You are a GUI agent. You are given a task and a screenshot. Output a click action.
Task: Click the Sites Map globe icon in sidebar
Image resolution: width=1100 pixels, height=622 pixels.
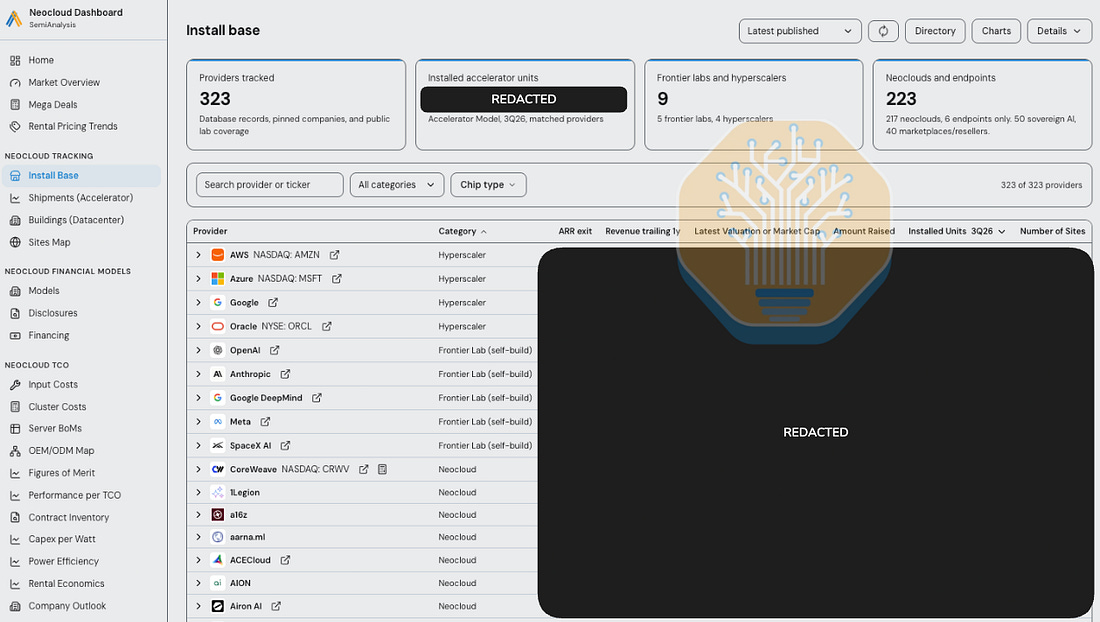tap(15, 242)
